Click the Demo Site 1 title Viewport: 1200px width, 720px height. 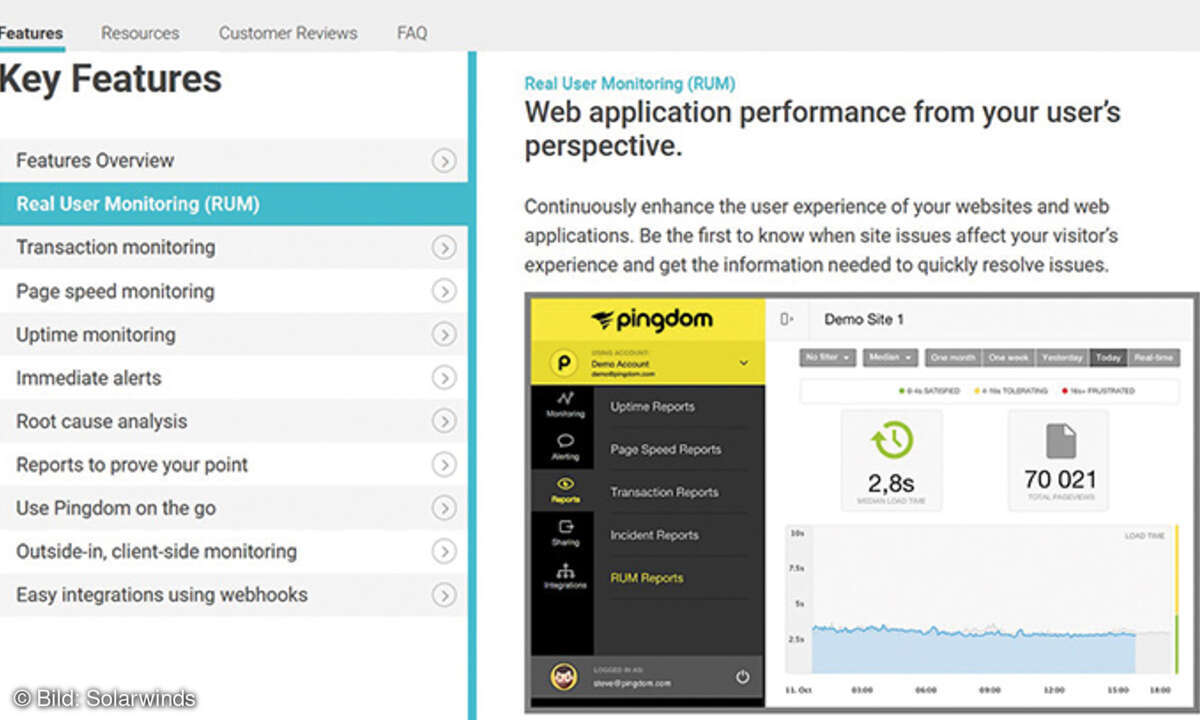click(864, 320)
